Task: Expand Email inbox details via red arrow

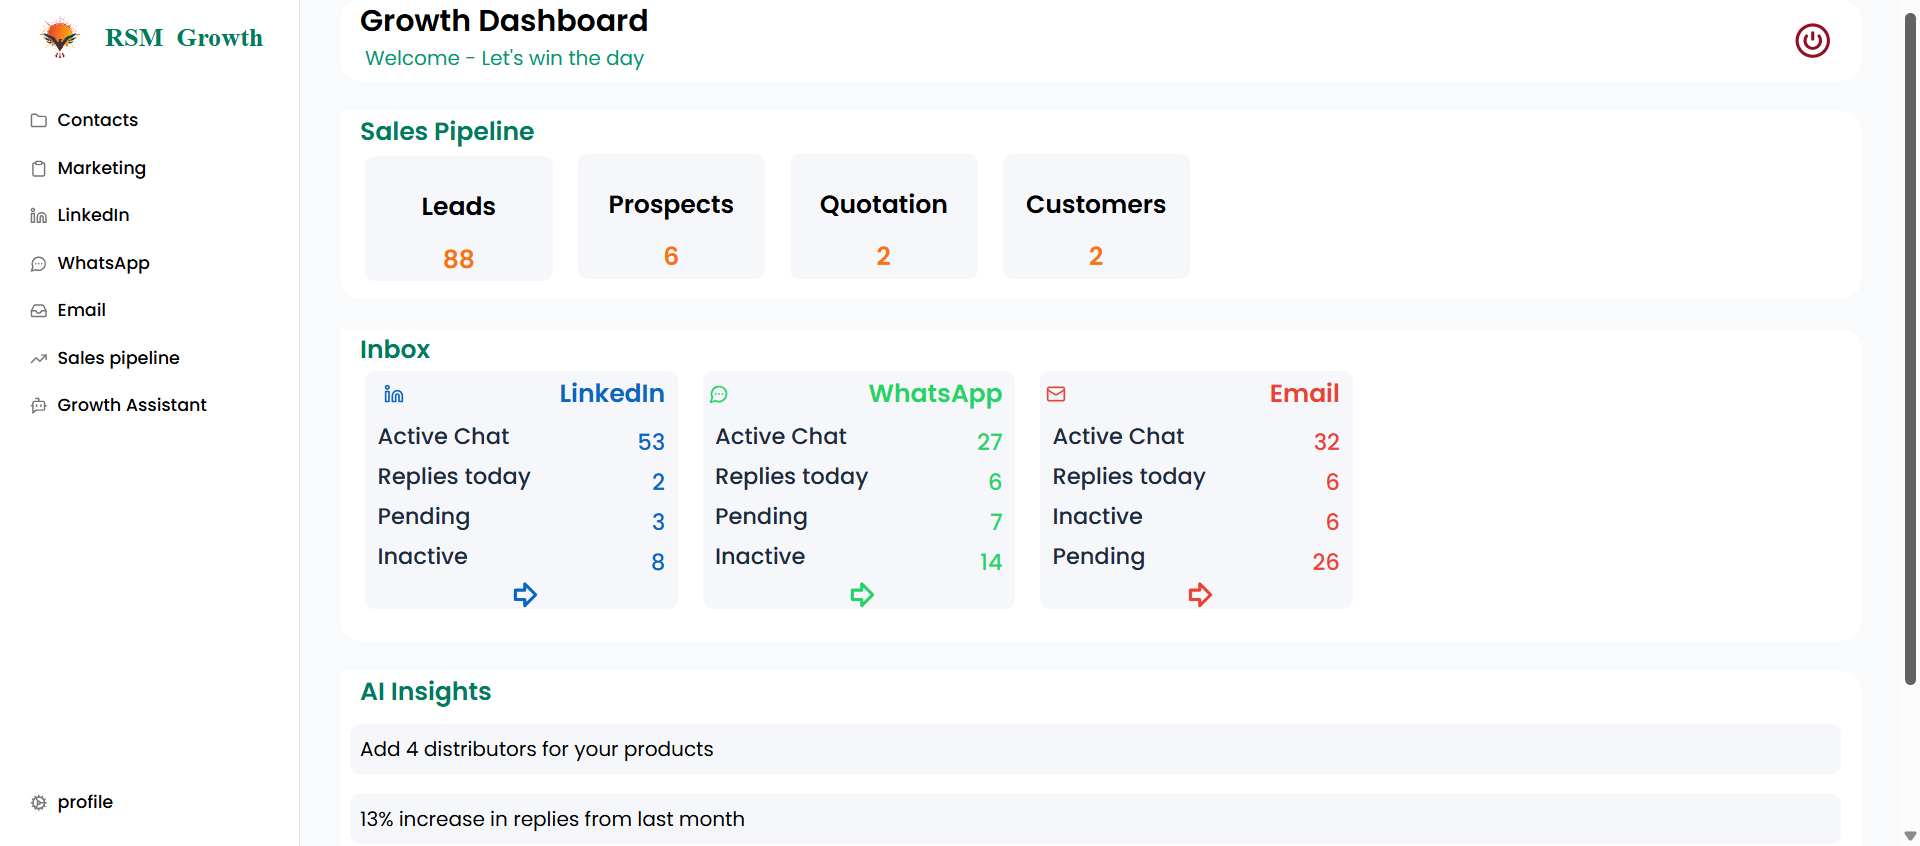Action: (1200, 594)
